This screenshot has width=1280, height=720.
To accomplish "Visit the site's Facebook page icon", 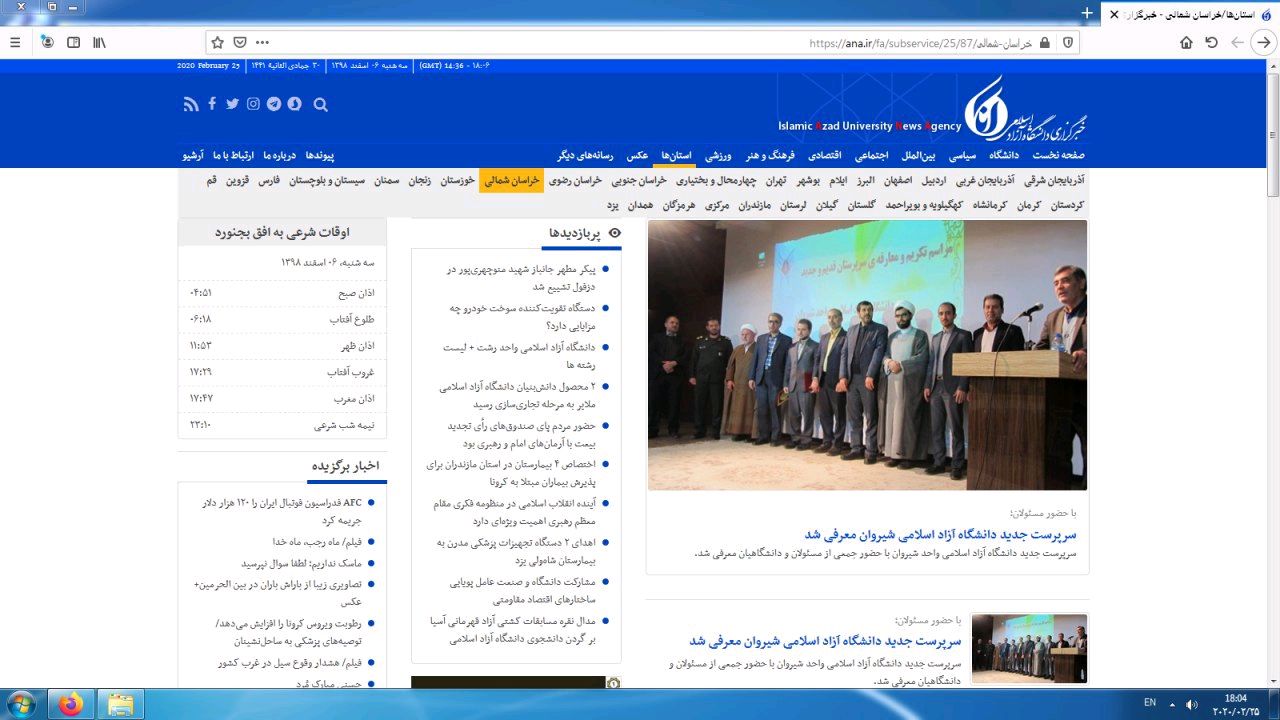I will tap(212, 104).
